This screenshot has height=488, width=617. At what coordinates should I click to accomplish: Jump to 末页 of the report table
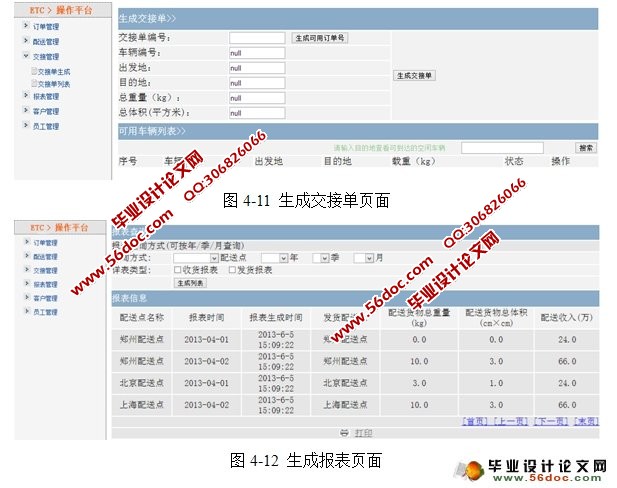click(x=586, y=422)
